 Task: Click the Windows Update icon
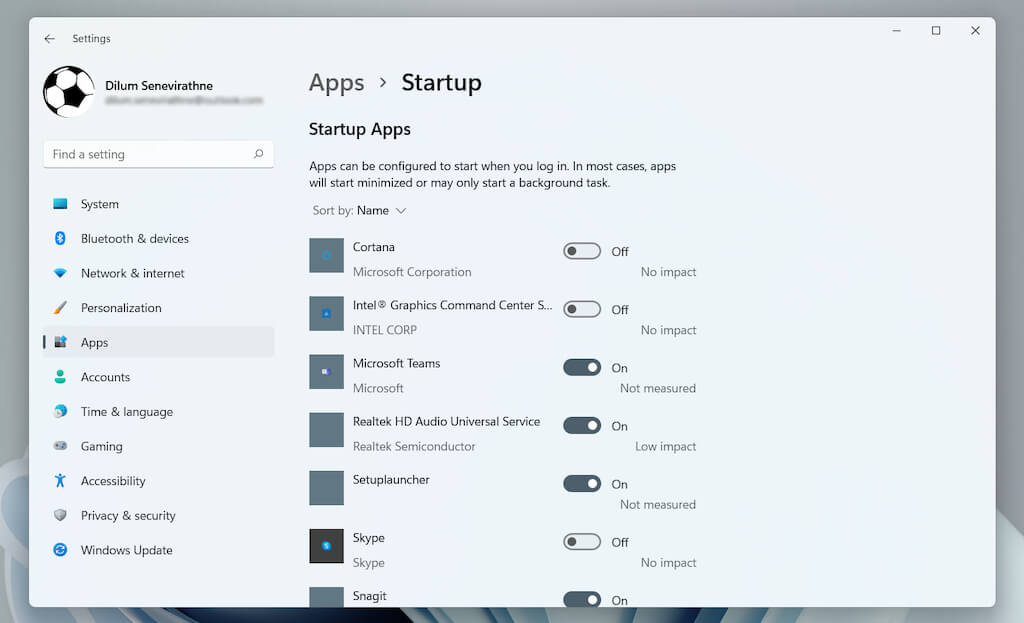click(60, 550)
